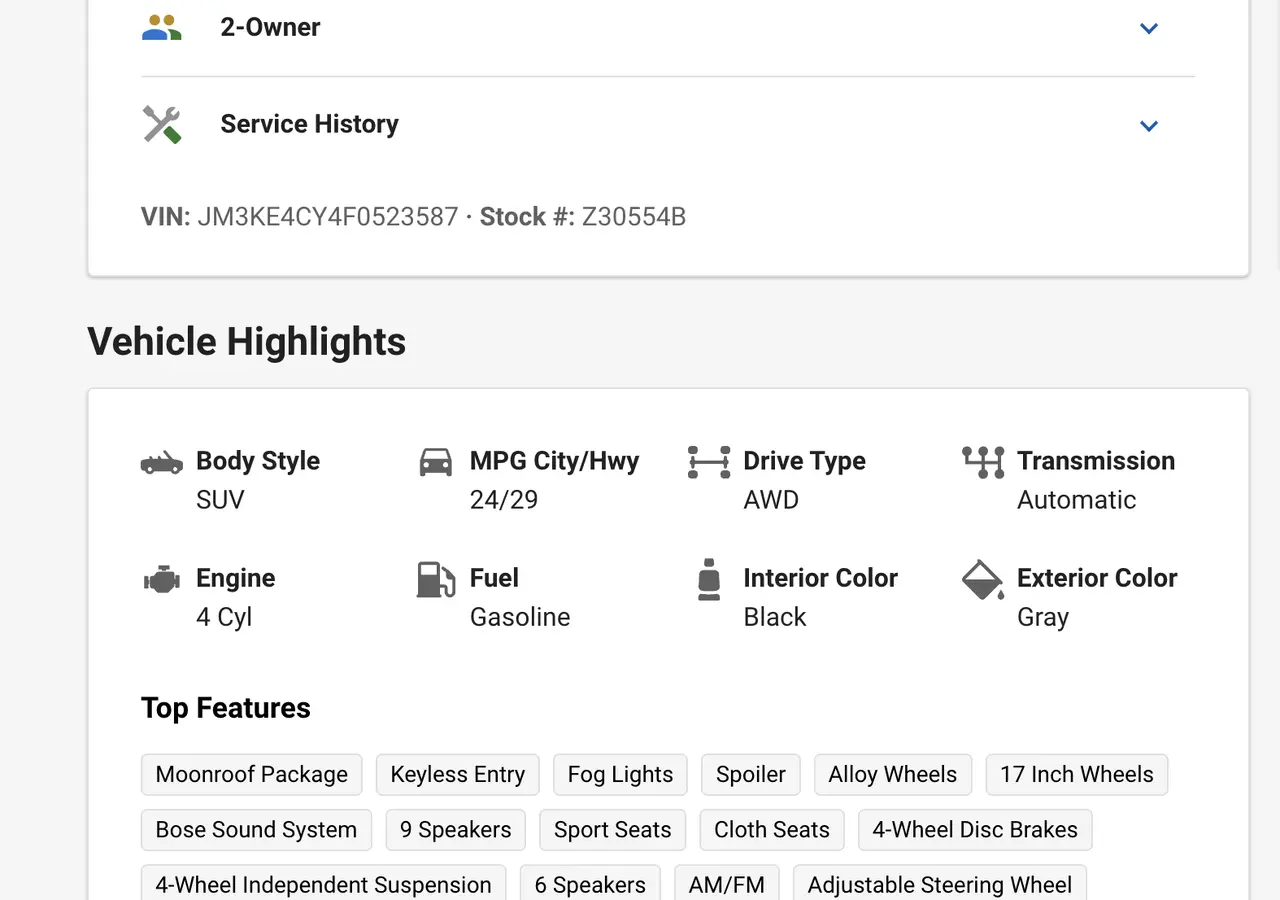Expand the 2-Owner section chevron
1280x900 pixels.
pyautogui.click(x=1149, y=28)
